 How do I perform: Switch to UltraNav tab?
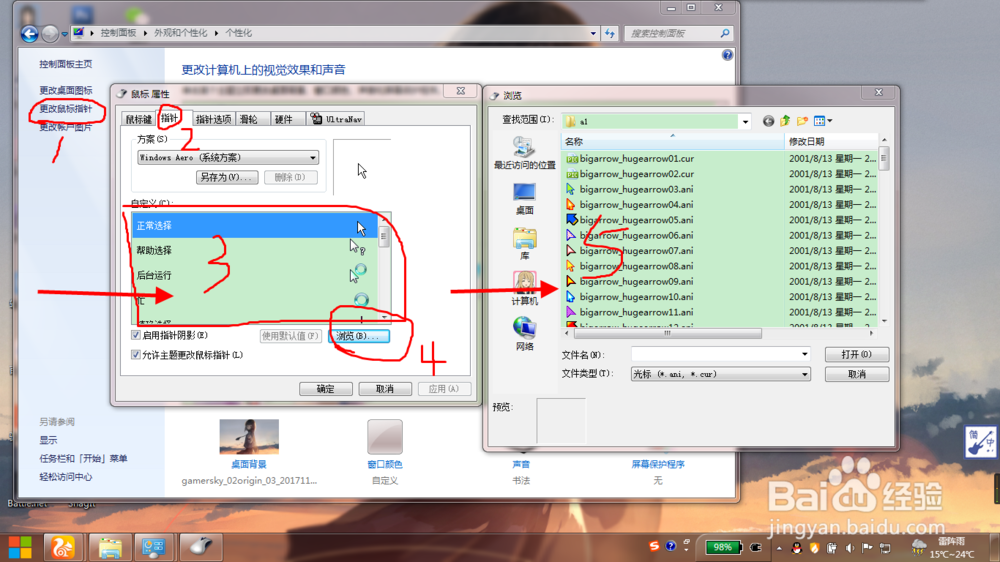click(336, 119)
